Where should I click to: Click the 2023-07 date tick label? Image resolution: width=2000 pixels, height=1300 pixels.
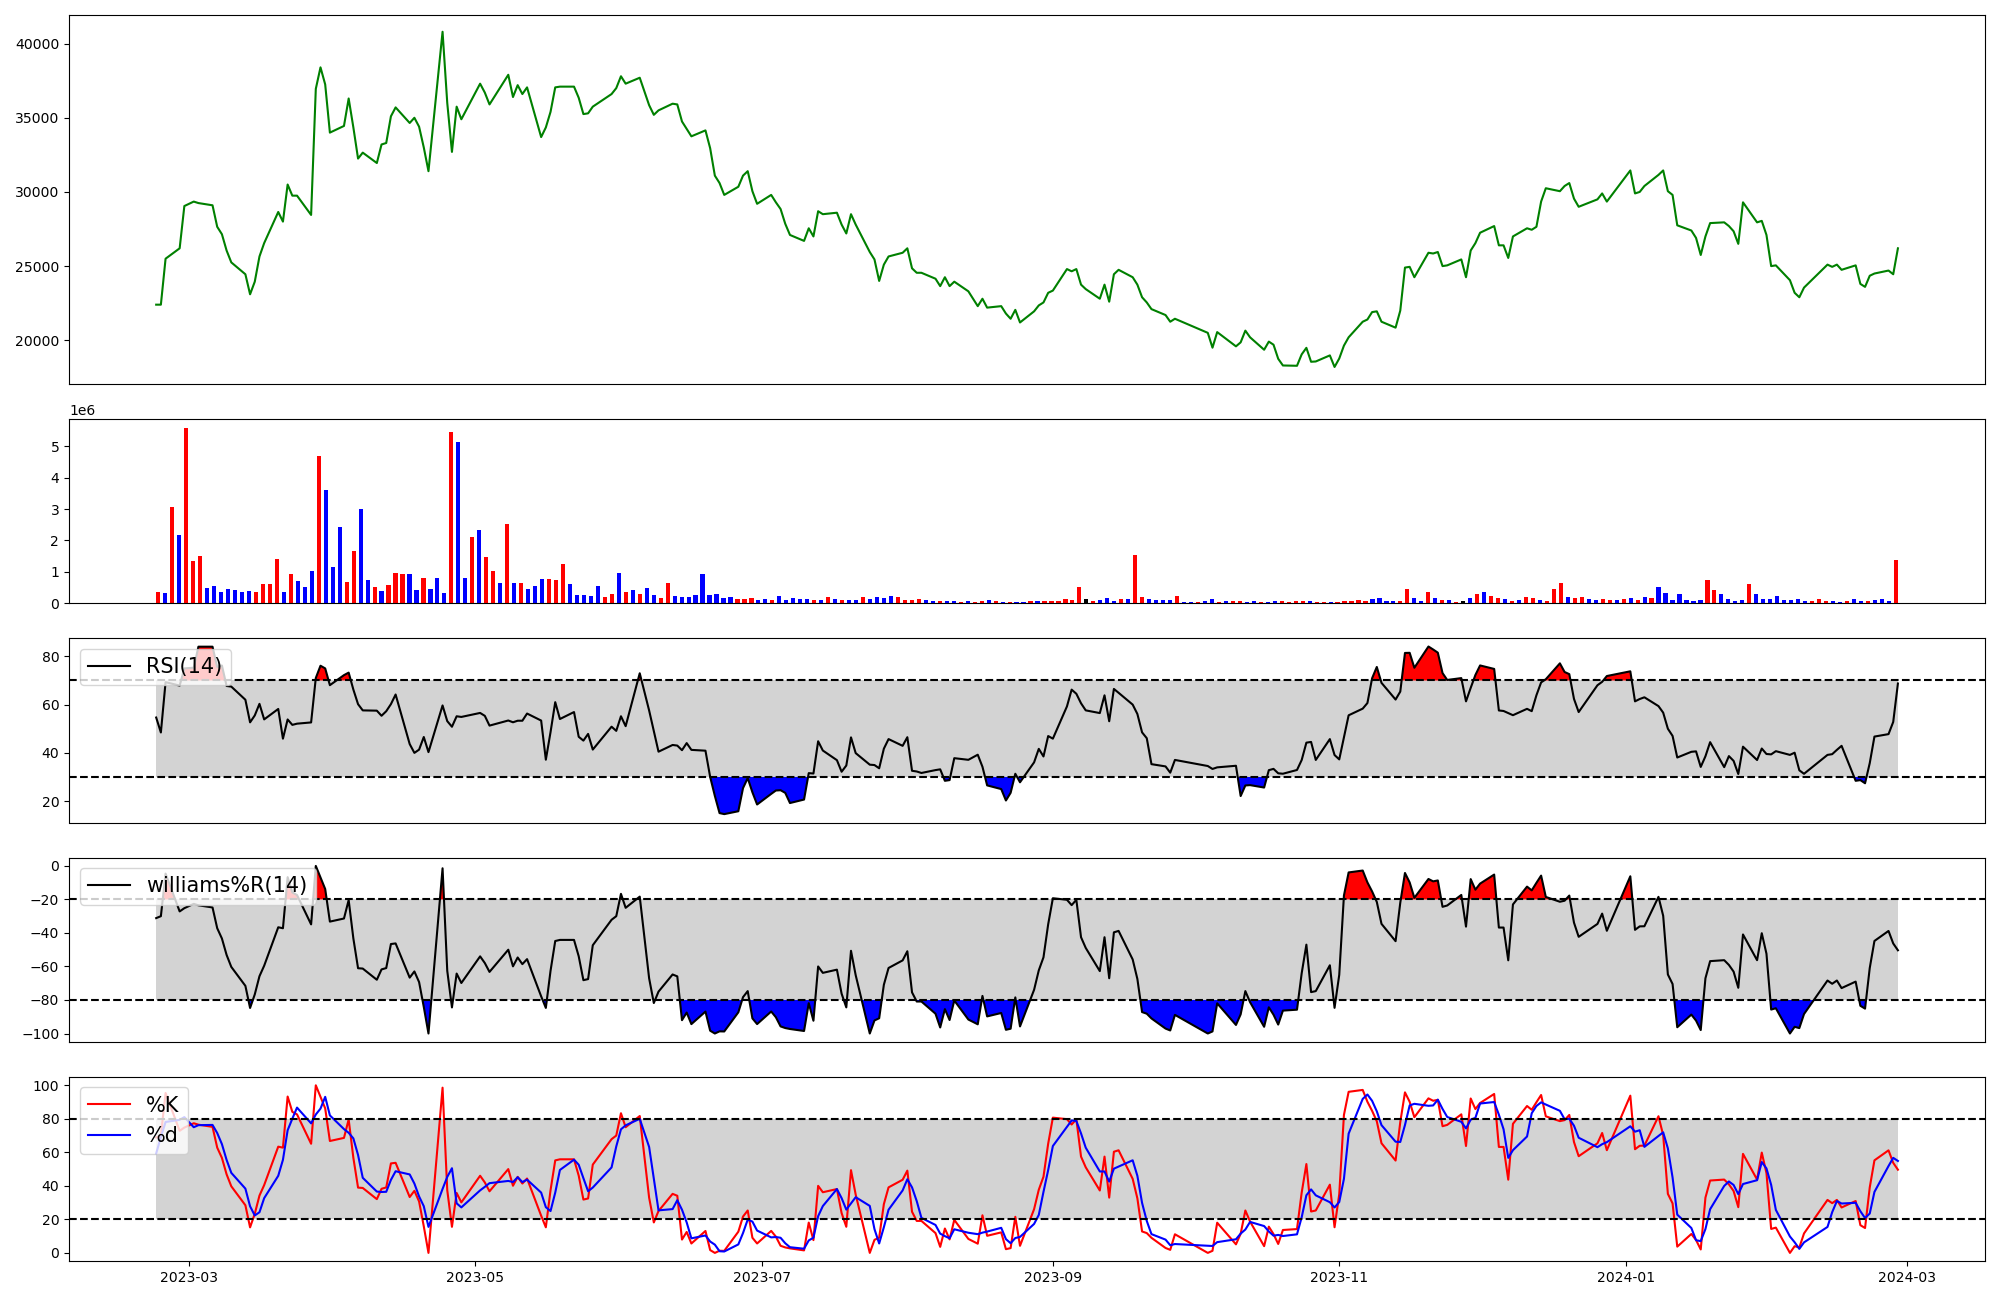762,1277
